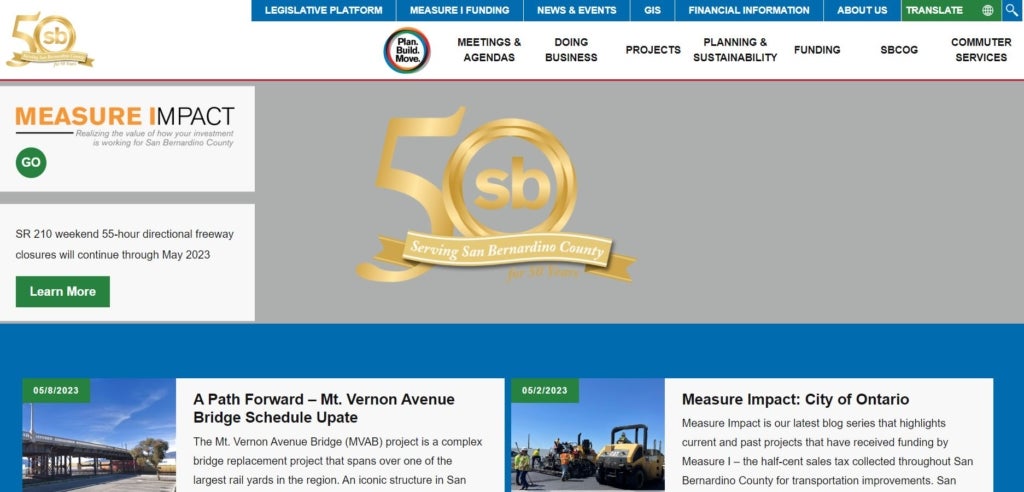Click the SR 210 weekend closures notice text

coord(125,244)
